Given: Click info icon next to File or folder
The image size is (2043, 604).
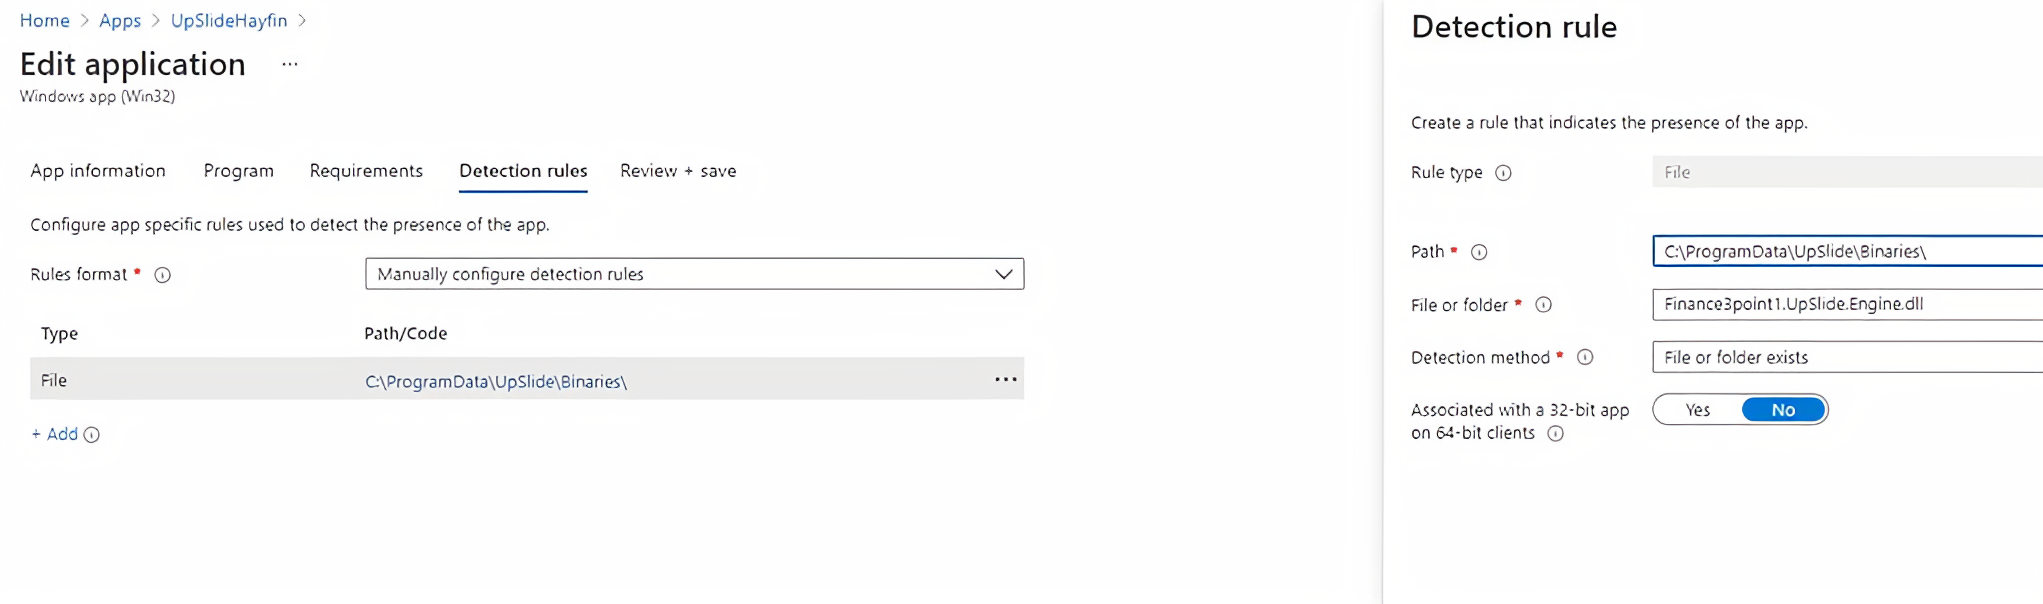Looking at the screenshot, I should coord(1543,305).
